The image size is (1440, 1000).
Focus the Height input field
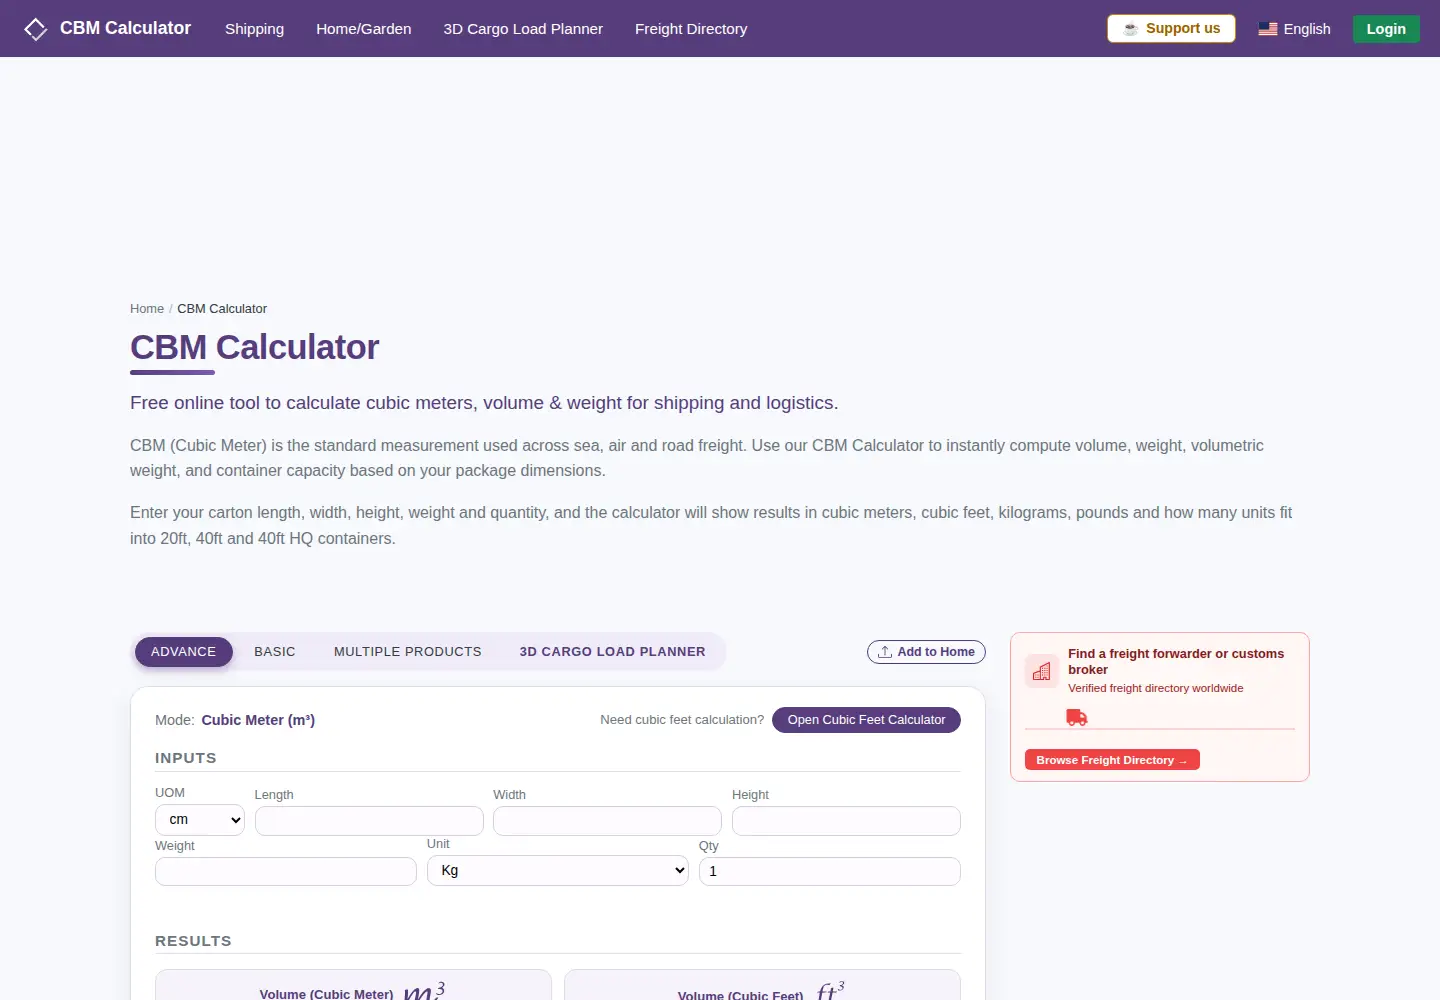pyautogui.click(x=846, y=821)
